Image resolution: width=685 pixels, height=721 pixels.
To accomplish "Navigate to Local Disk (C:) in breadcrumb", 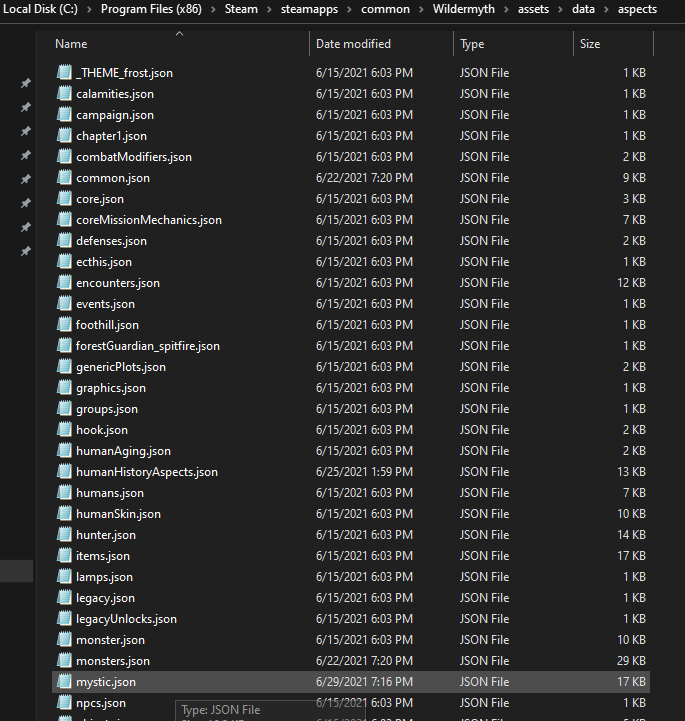I will click(40, 9).
